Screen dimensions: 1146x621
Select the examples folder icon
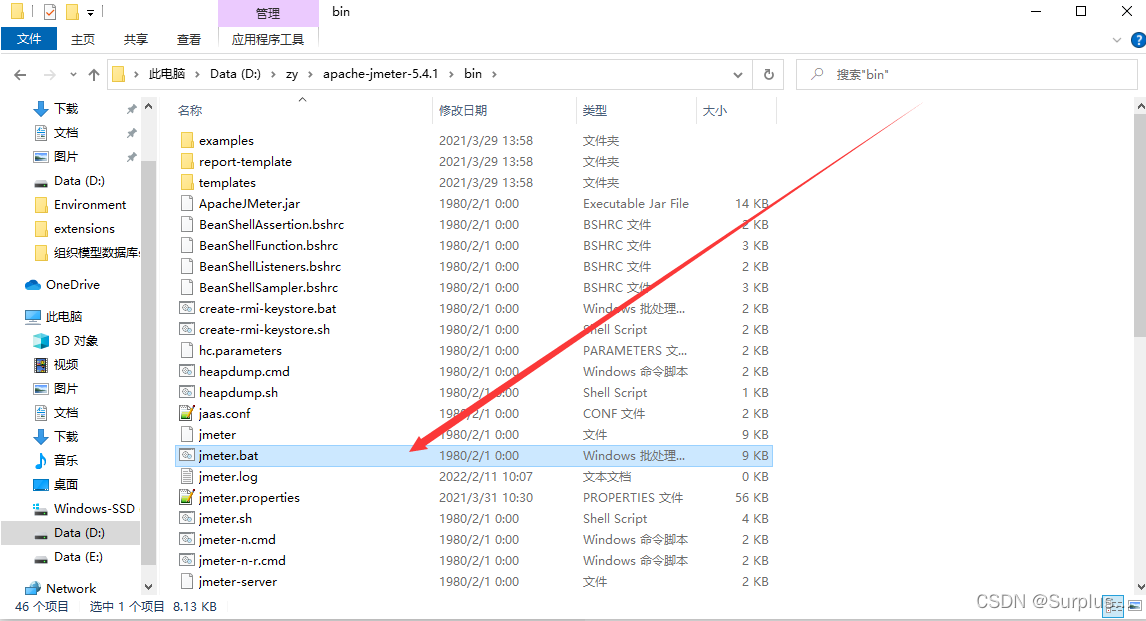187,140
